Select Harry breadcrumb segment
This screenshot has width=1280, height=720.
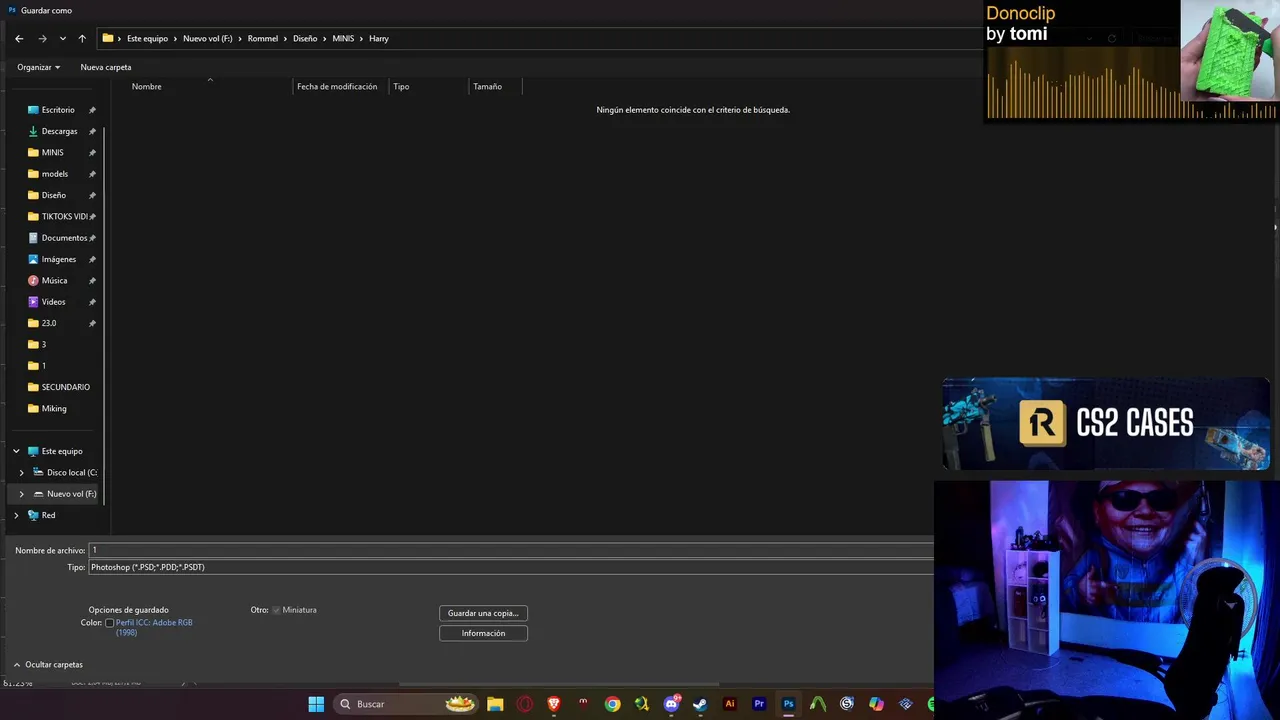click(379, 38)
